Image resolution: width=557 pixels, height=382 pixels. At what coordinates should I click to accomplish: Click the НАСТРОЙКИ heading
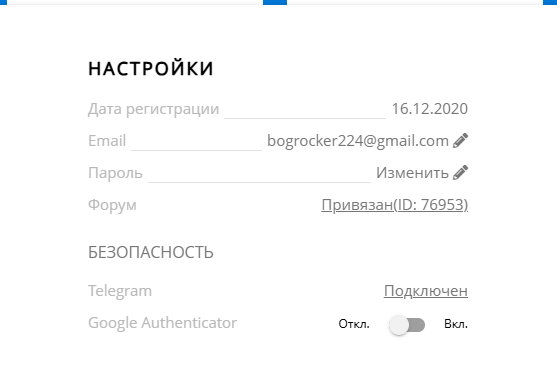151,69
